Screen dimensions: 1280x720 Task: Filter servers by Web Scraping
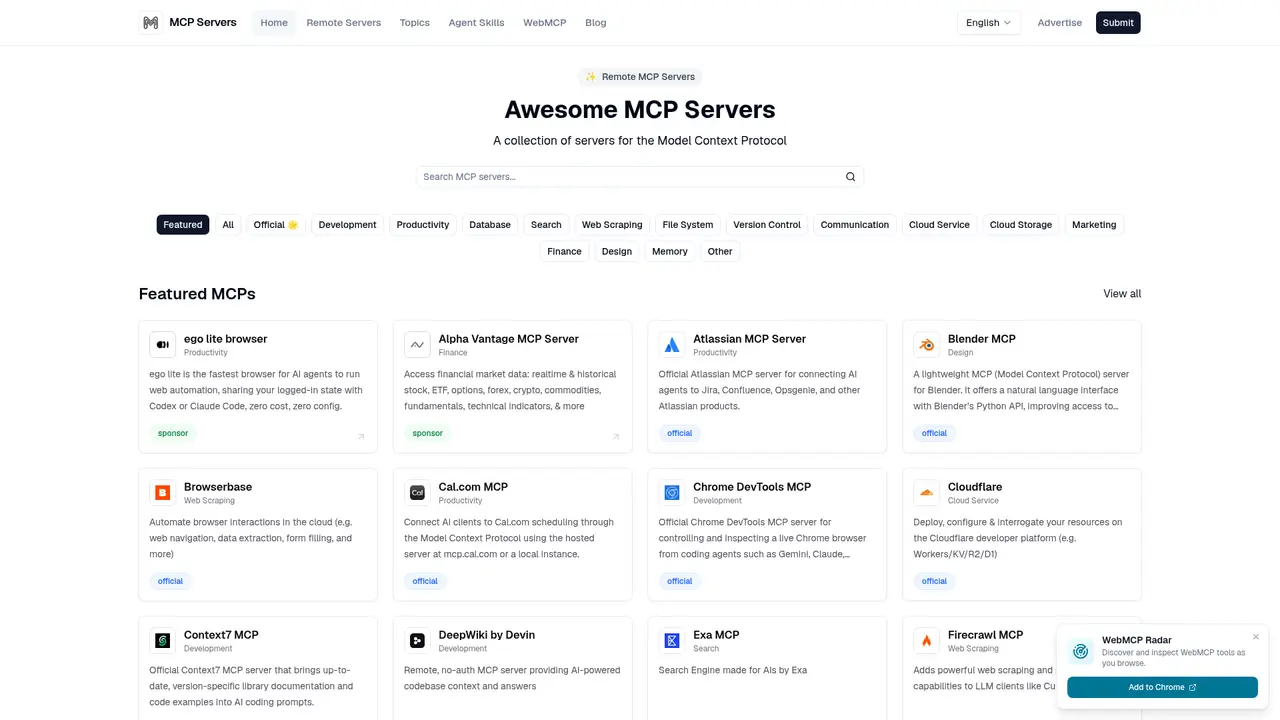click(x=612, y=225)
